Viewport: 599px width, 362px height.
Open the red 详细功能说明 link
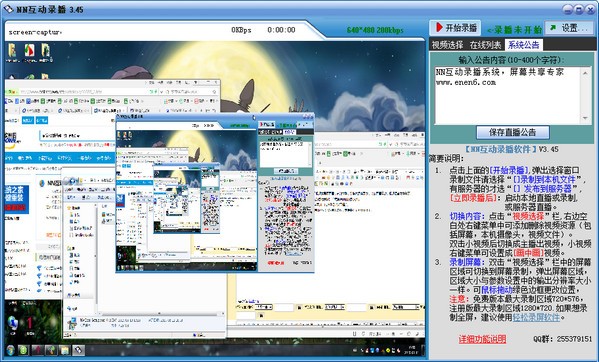point(482,339)
